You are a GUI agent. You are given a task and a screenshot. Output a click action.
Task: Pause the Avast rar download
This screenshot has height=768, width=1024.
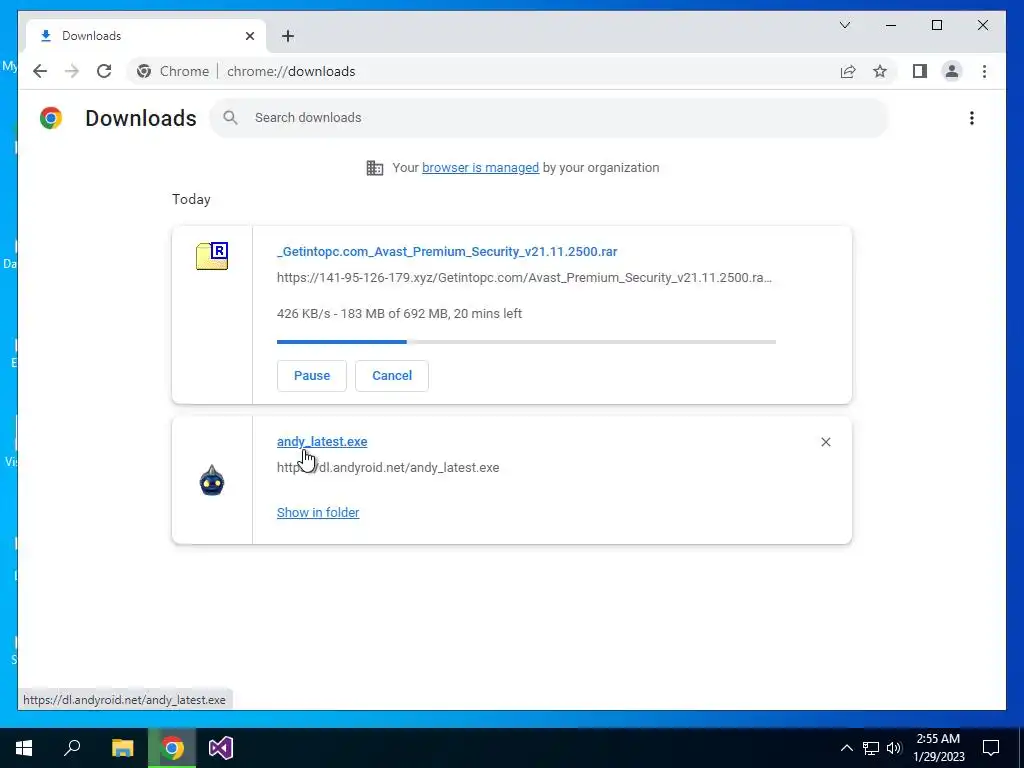click(x=312, y=376)
